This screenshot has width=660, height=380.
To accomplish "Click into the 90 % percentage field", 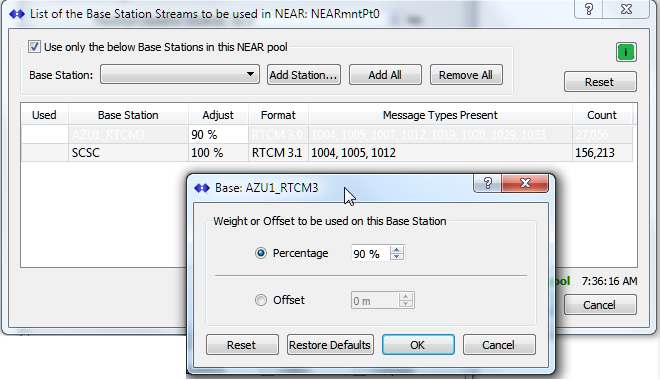I will [371, 253].
